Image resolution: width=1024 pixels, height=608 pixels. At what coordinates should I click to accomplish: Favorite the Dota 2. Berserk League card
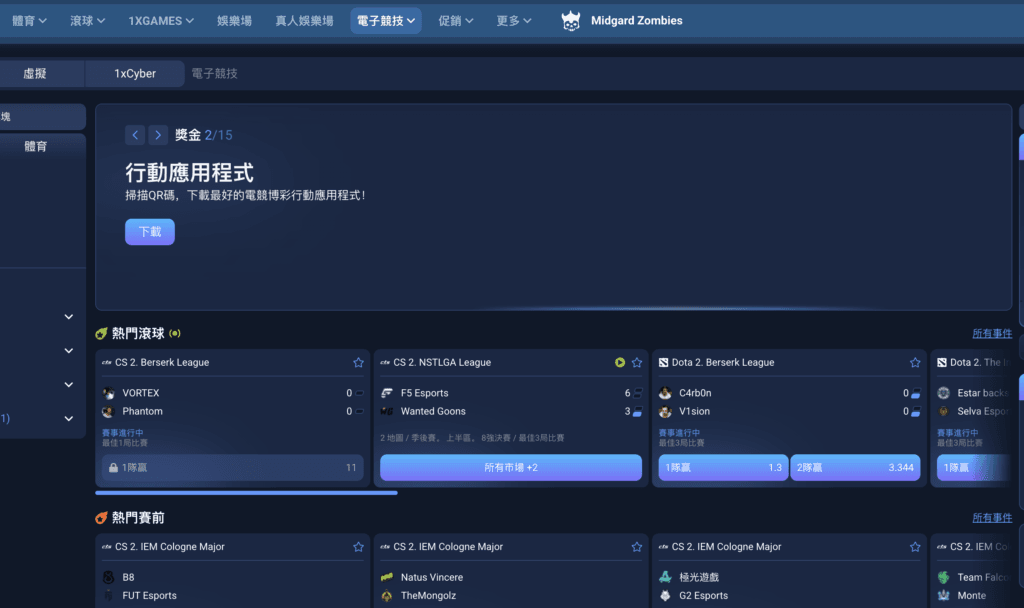tap(915, 362)
